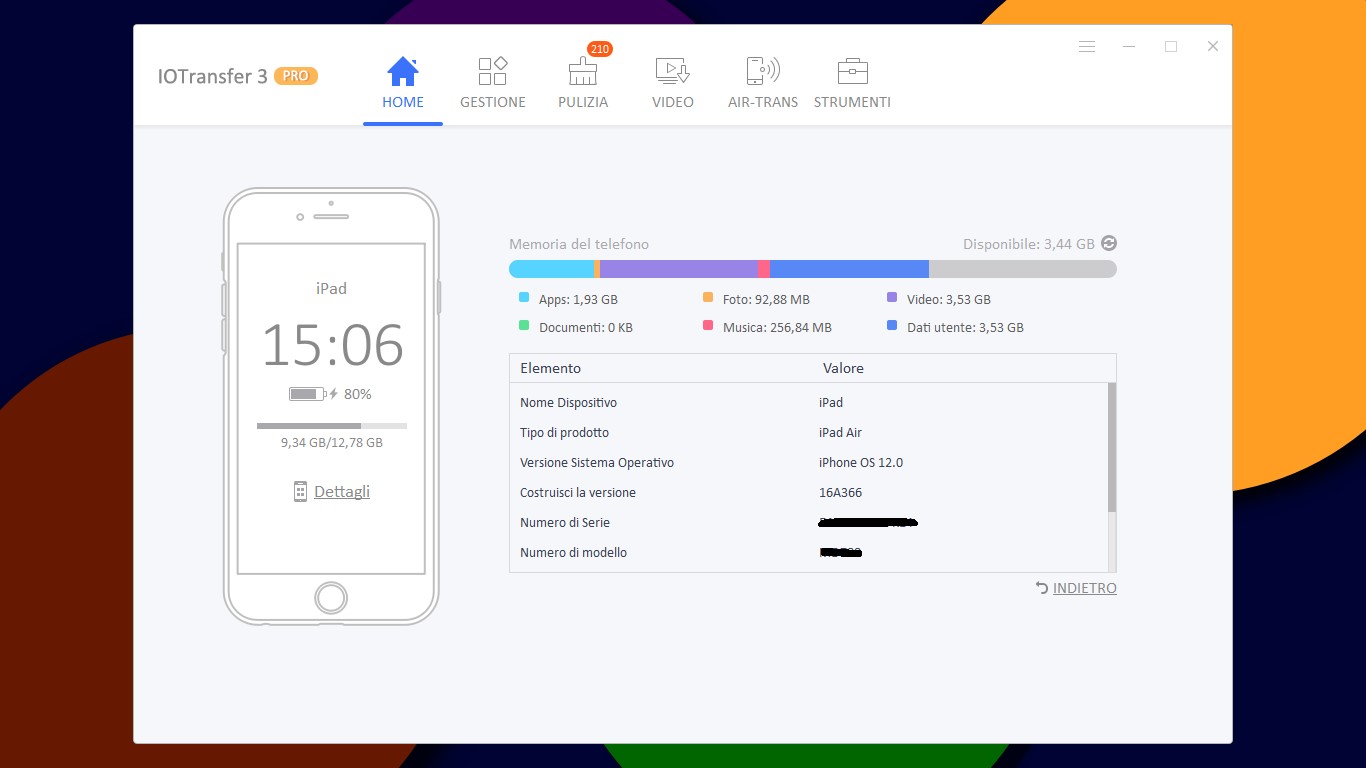
Task: Click the Memoria del telefono heading
Action: [x=579, y=244]
